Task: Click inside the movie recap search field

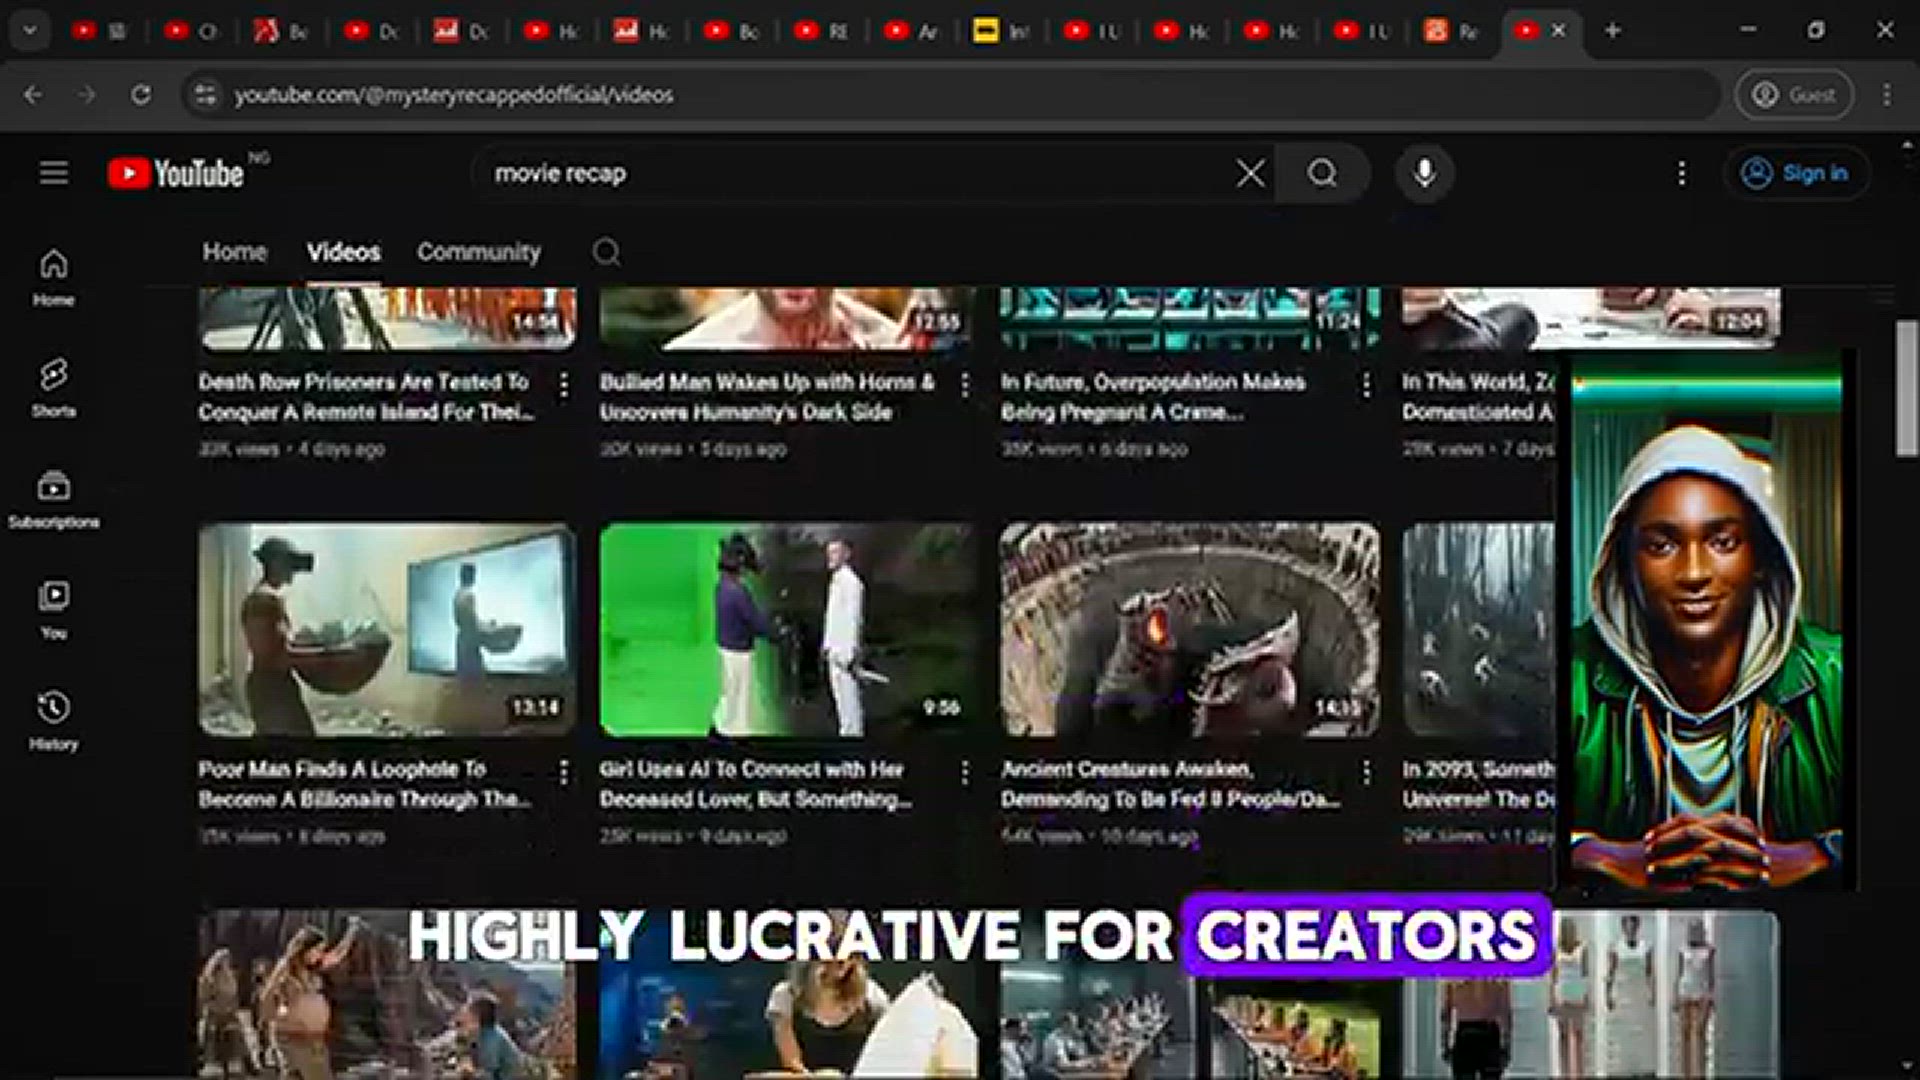Action: click(x=850, y=173)
